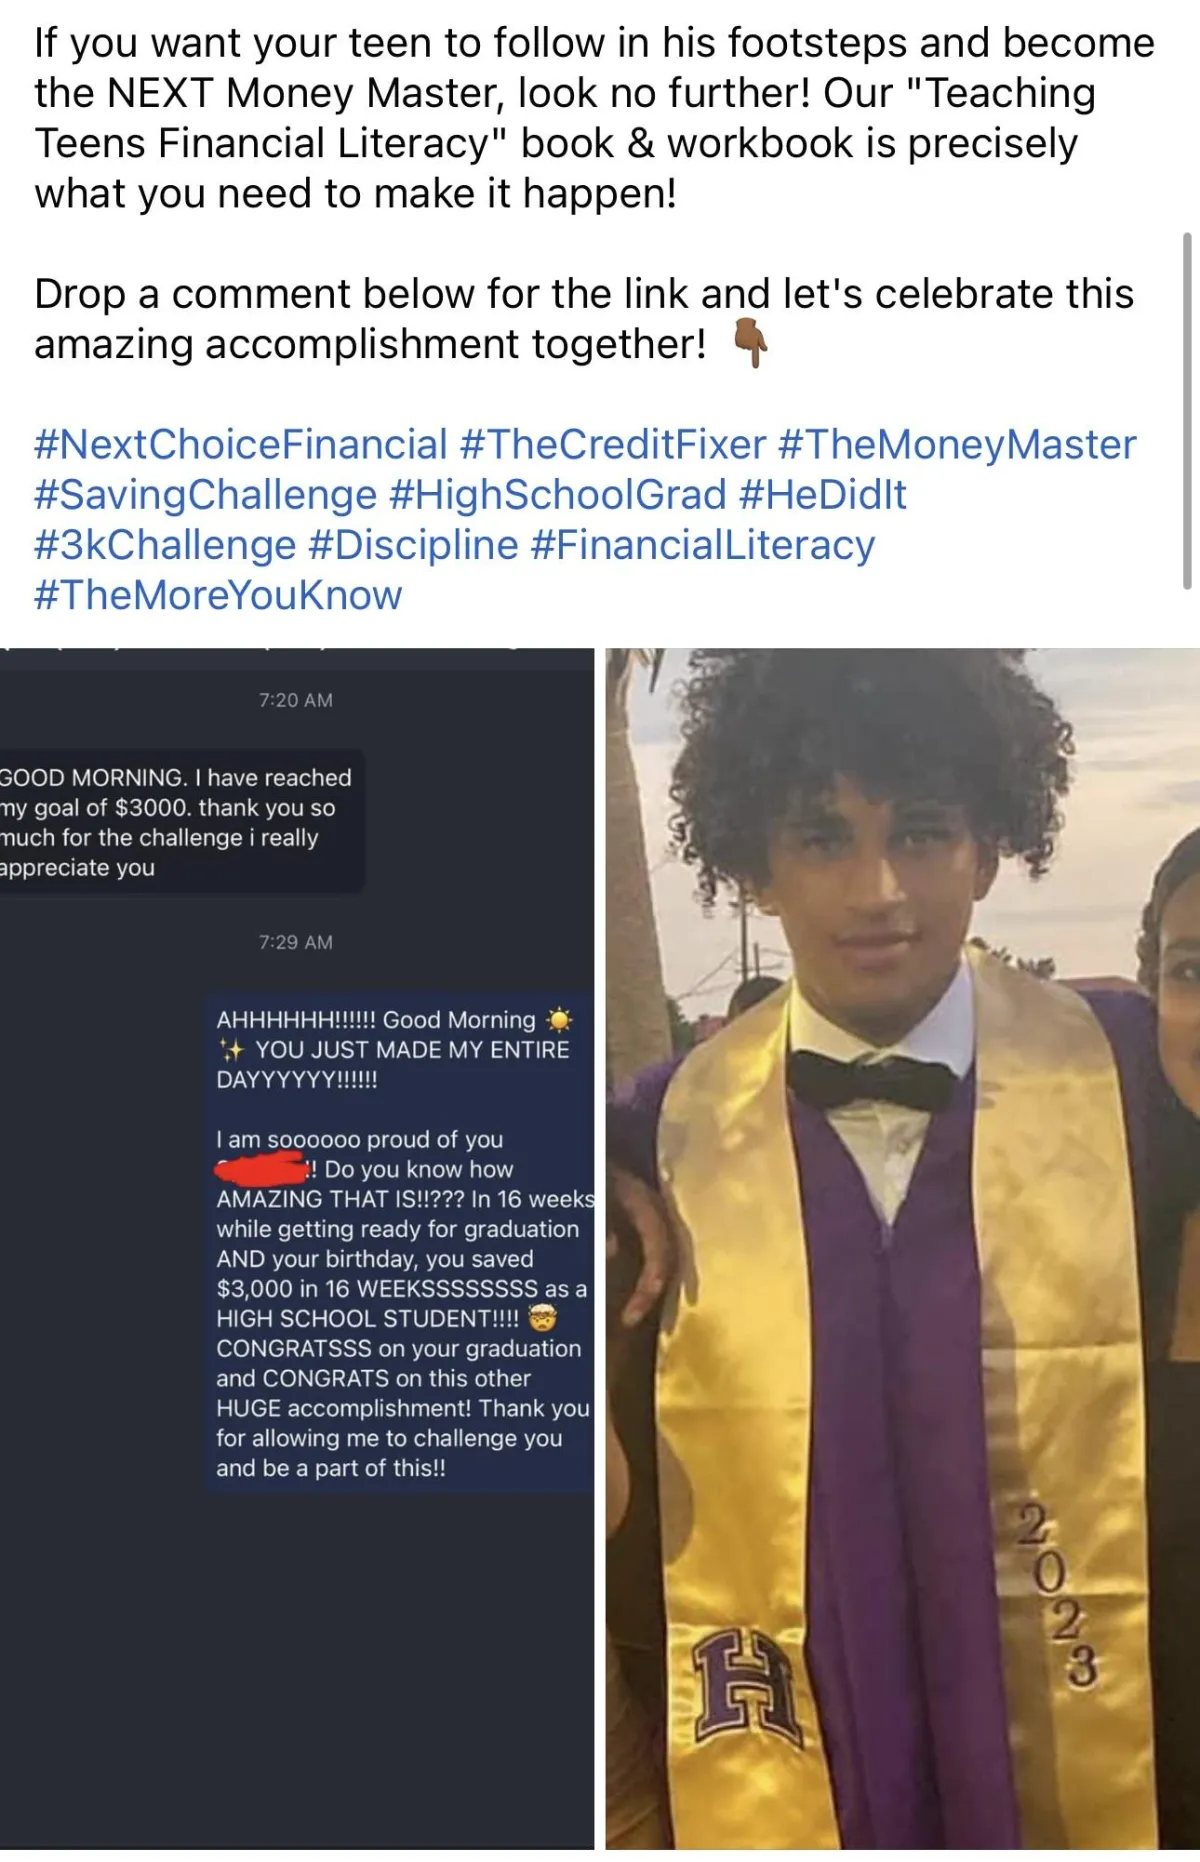The image size is (1200, 1862).
Task: Tap the 7:29 AM timestamp
Action: 296,942
